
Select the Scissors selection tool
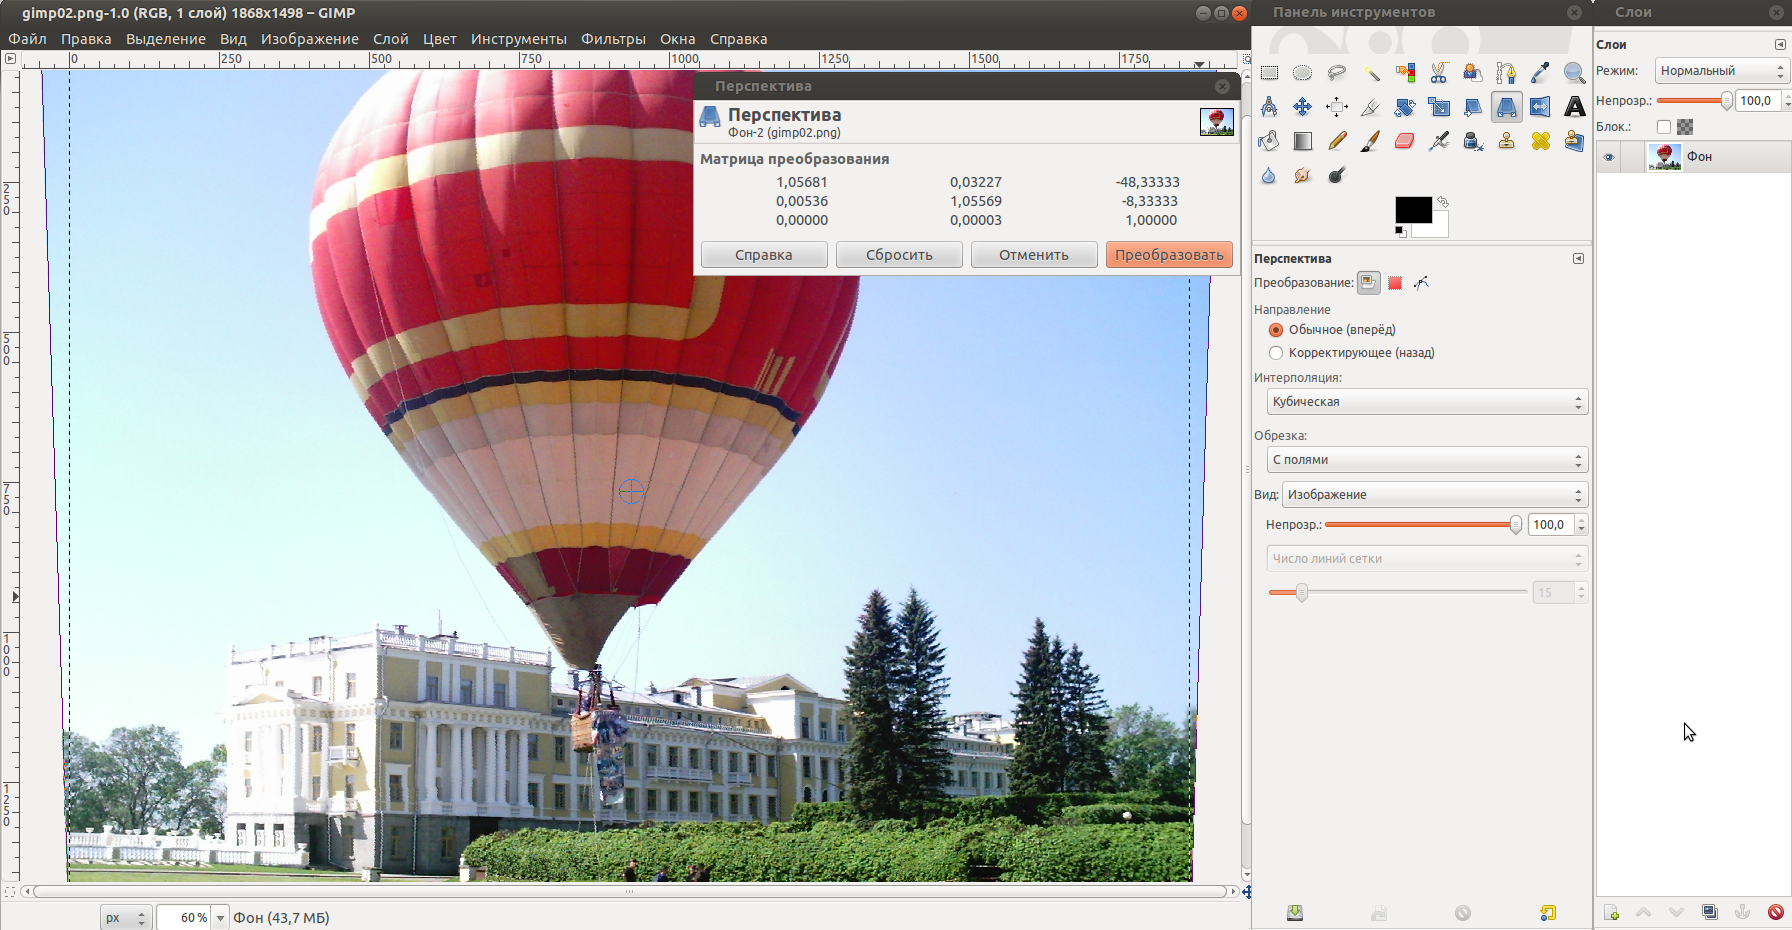coord(1438,73)
